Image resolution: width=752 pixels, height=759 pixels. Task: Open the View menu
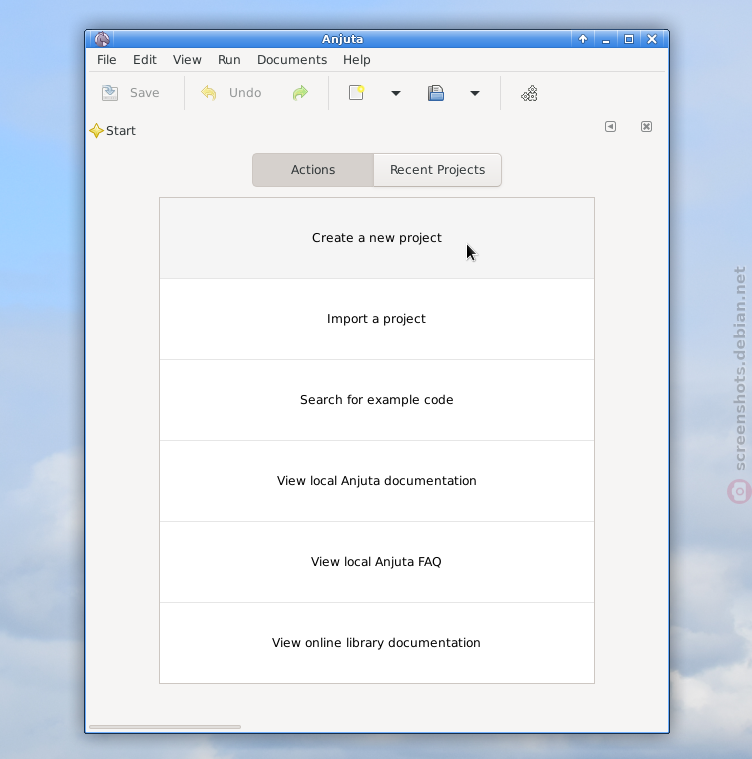click(x=187, y=60)
